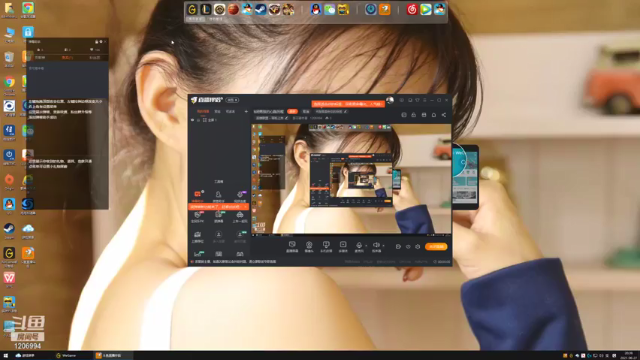Select Recycle Bin desktop icon
The width and height of the screenshot is (640, 360).
[9, 58]
